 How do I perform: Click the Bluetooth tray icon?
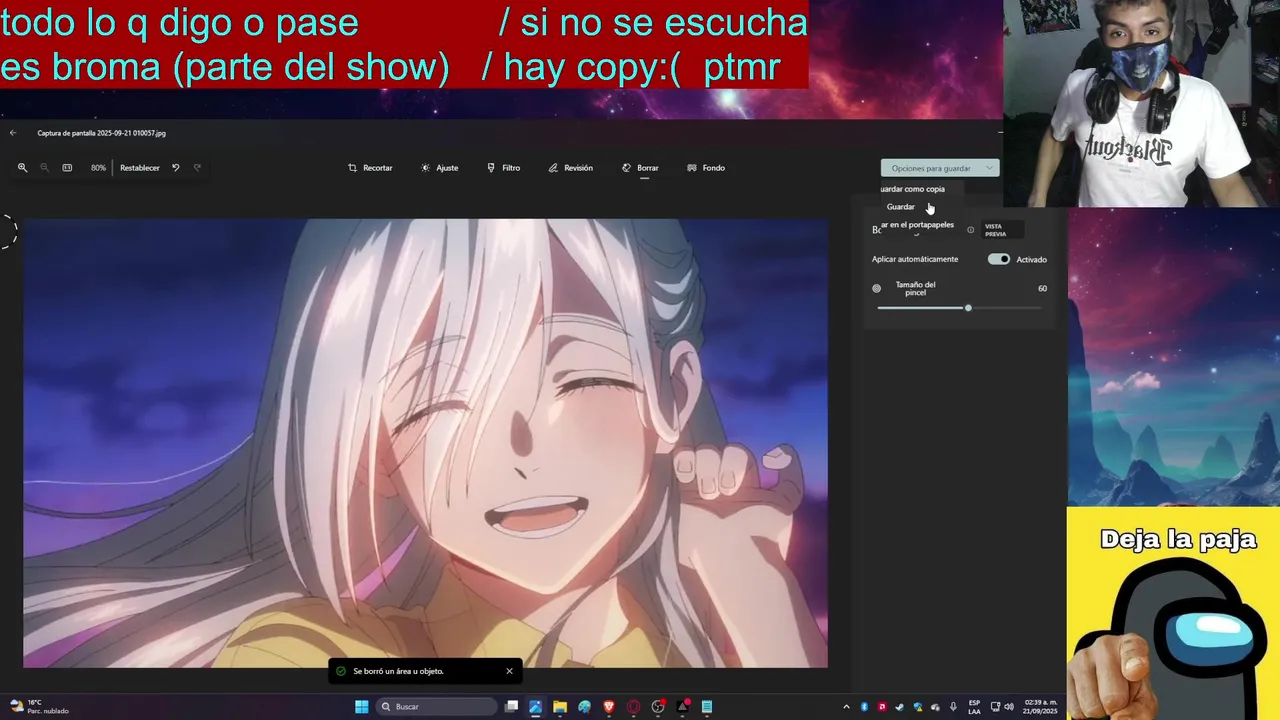tap(864, 707)
